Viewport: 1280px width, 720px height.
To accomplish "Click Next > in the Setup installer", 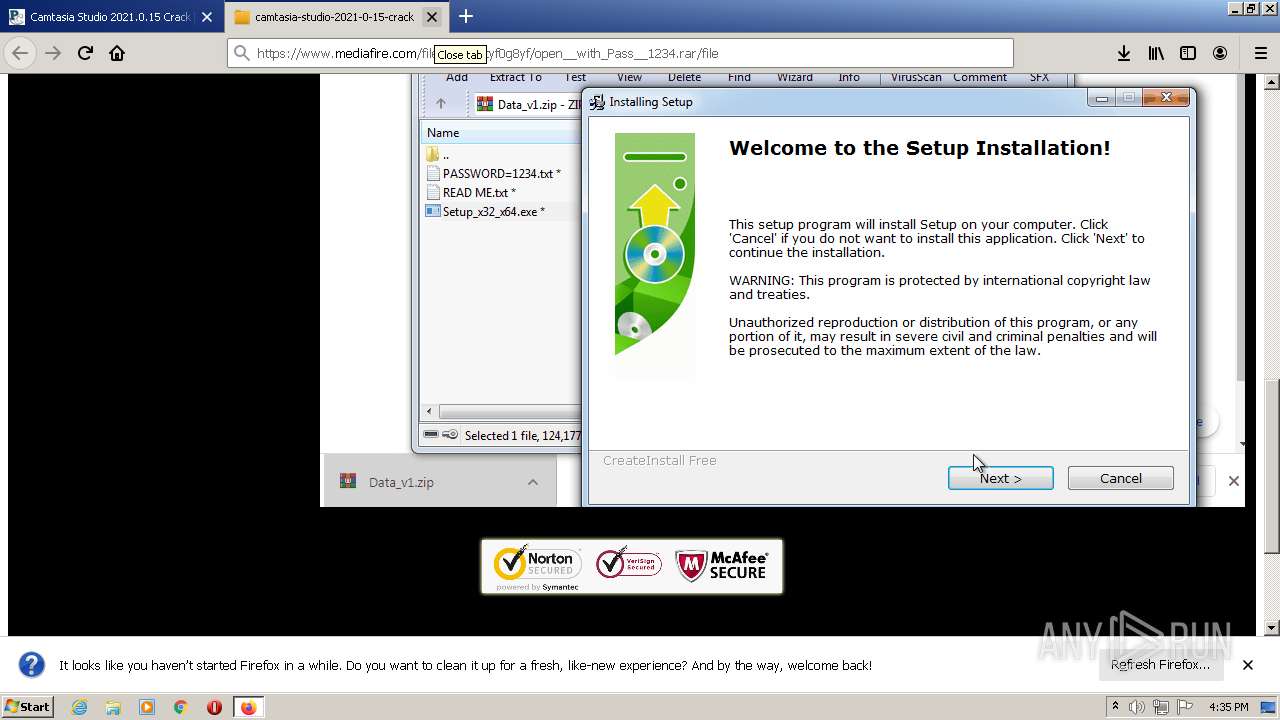I will [x=1000, y=478].
